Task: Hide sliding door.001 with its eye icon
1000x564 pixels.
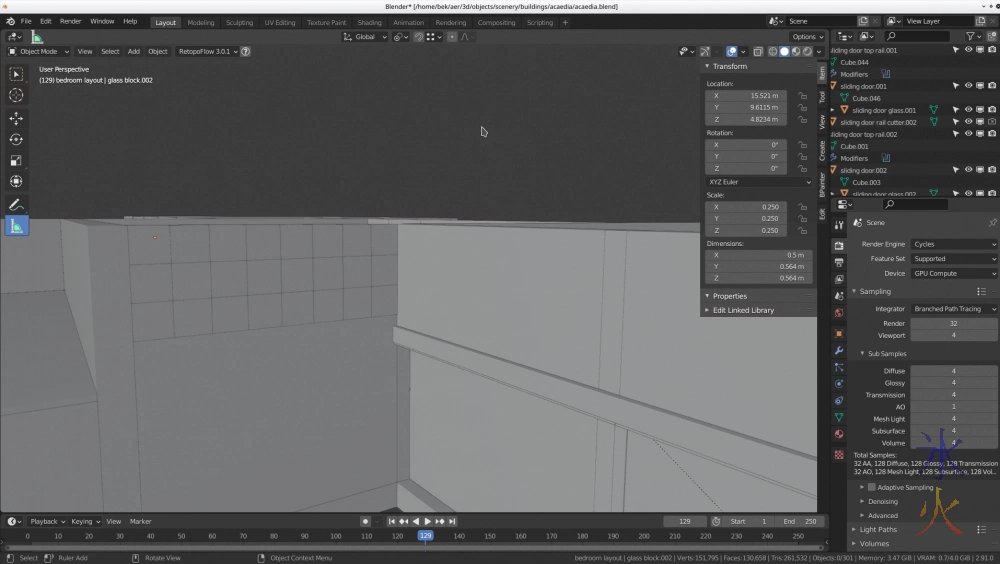Action: [x=968, y=86]
